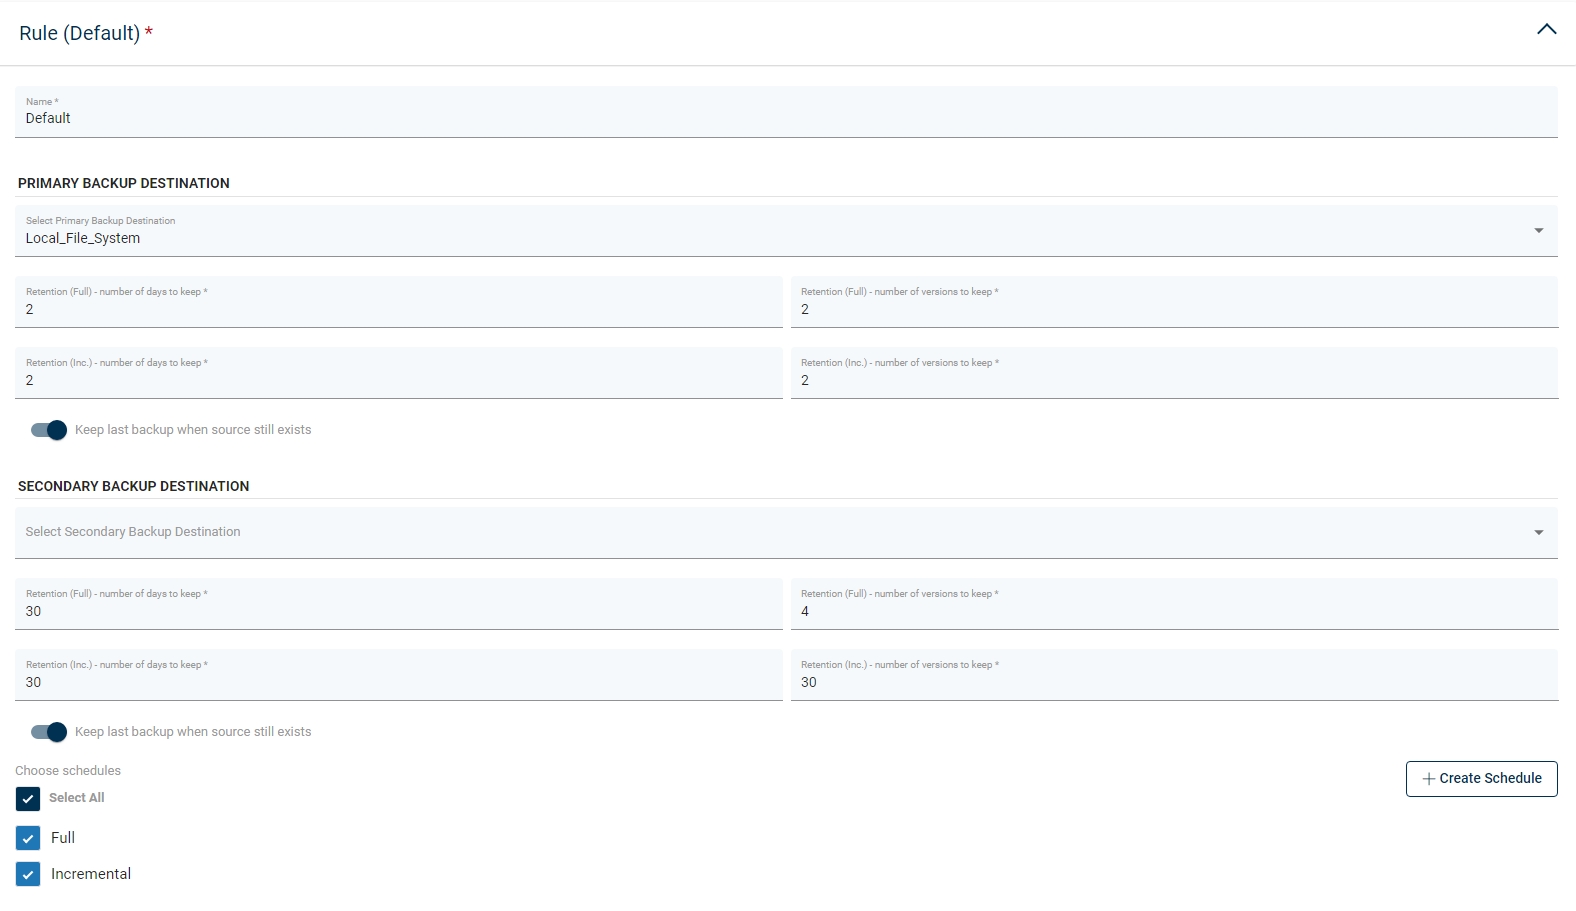1576x911 pixels.
Task: Click the Name field containing Default
Action: point(785,117)
